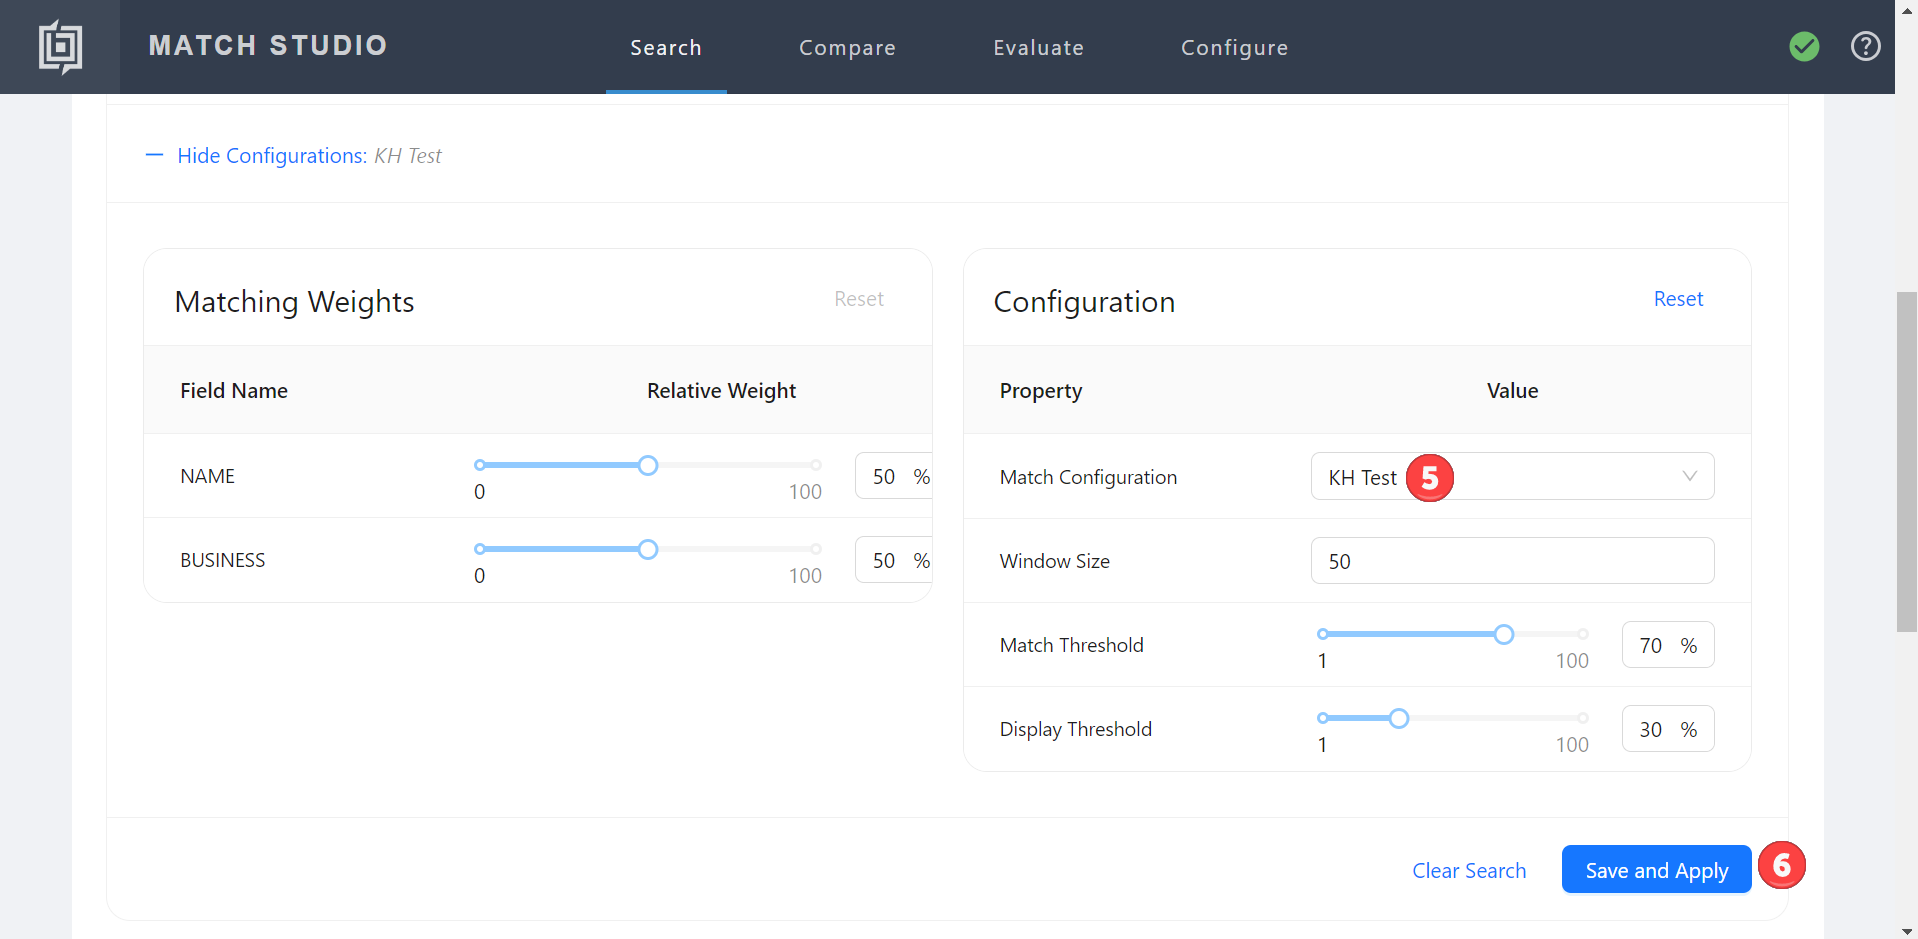Switch to the Search tab
1918x939 pixels.
pos(666,48)
